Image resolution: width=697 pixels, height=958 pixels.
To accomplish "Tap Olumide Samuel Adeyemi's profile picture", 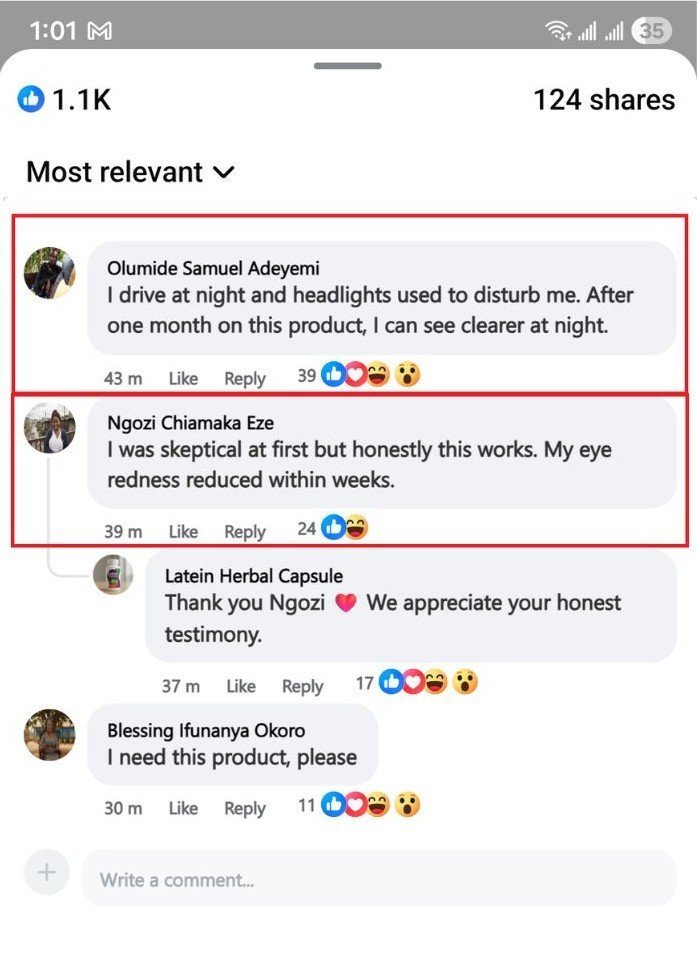I will click(x=49, y=273).
